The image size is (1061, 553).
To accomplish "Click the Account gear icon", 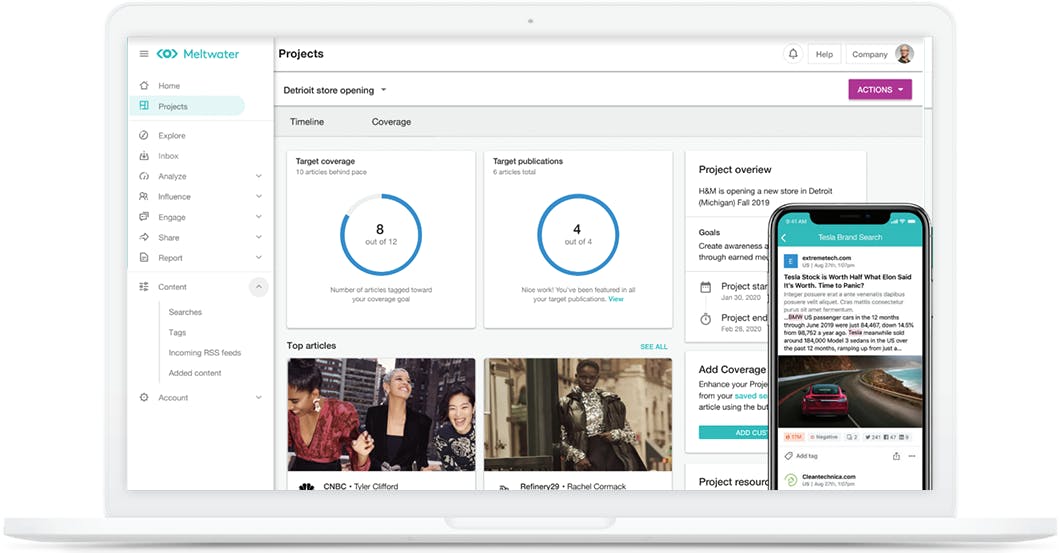I will tap(143, 397).
